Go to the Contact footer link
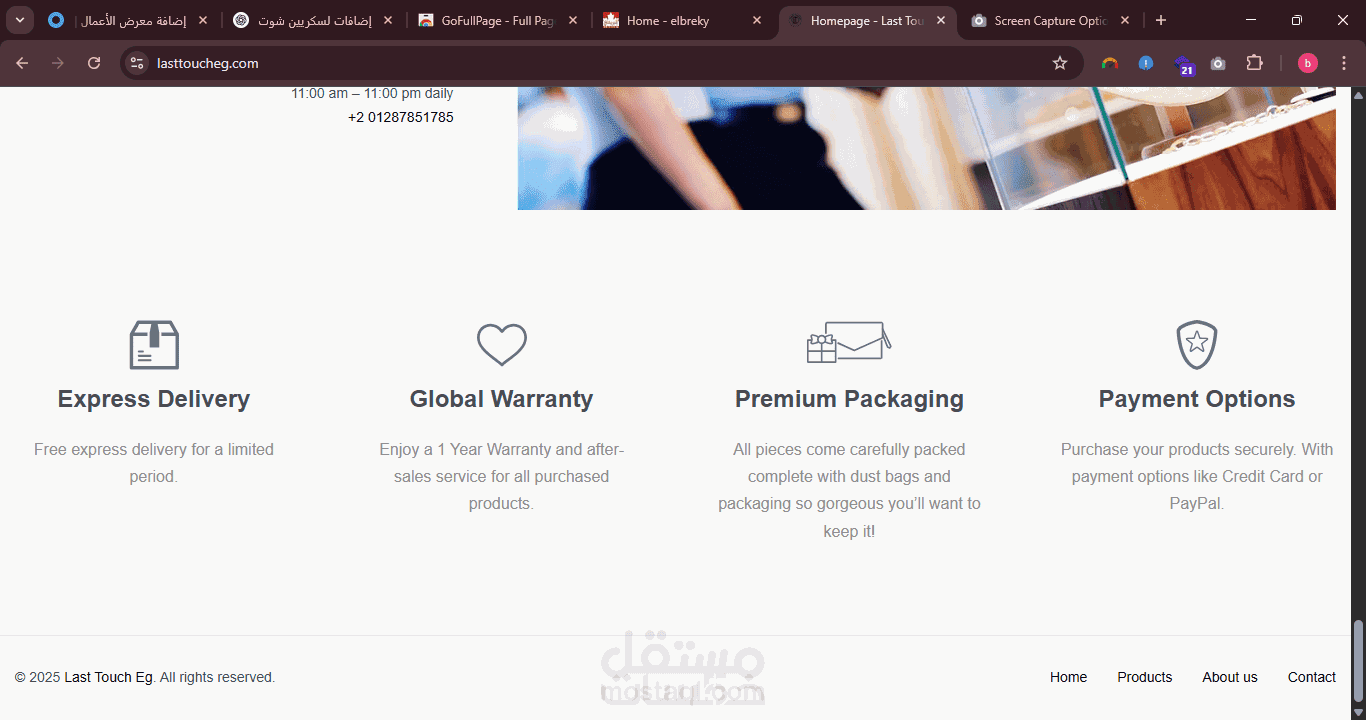This screenshot has height=720, width=1366. pyautogui.click(x=1312, y=677)
